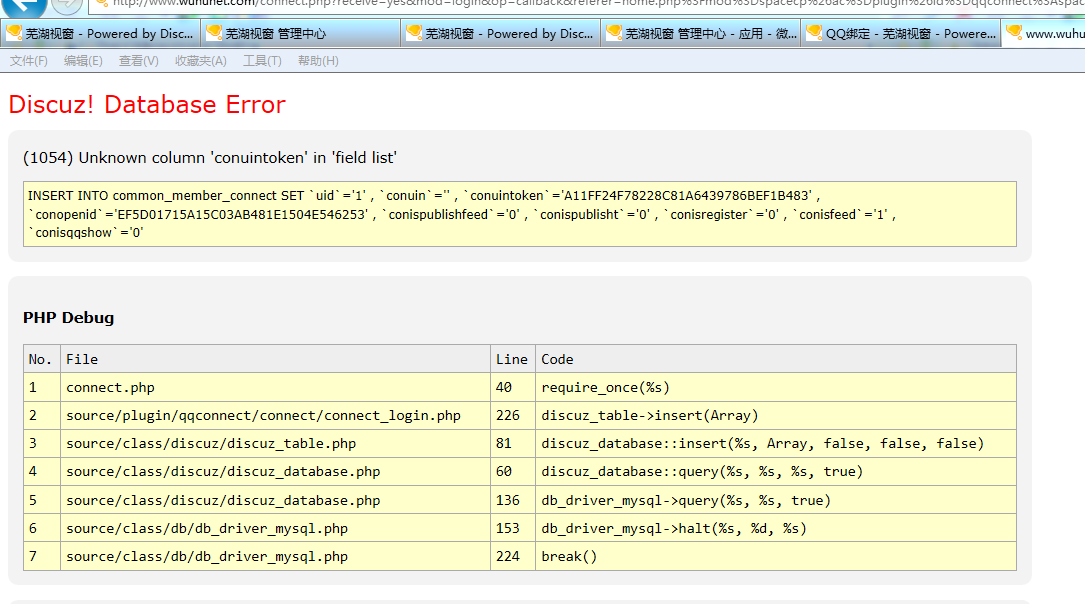Open the 查看(V) menu
1085x604 pixels.
138,61
